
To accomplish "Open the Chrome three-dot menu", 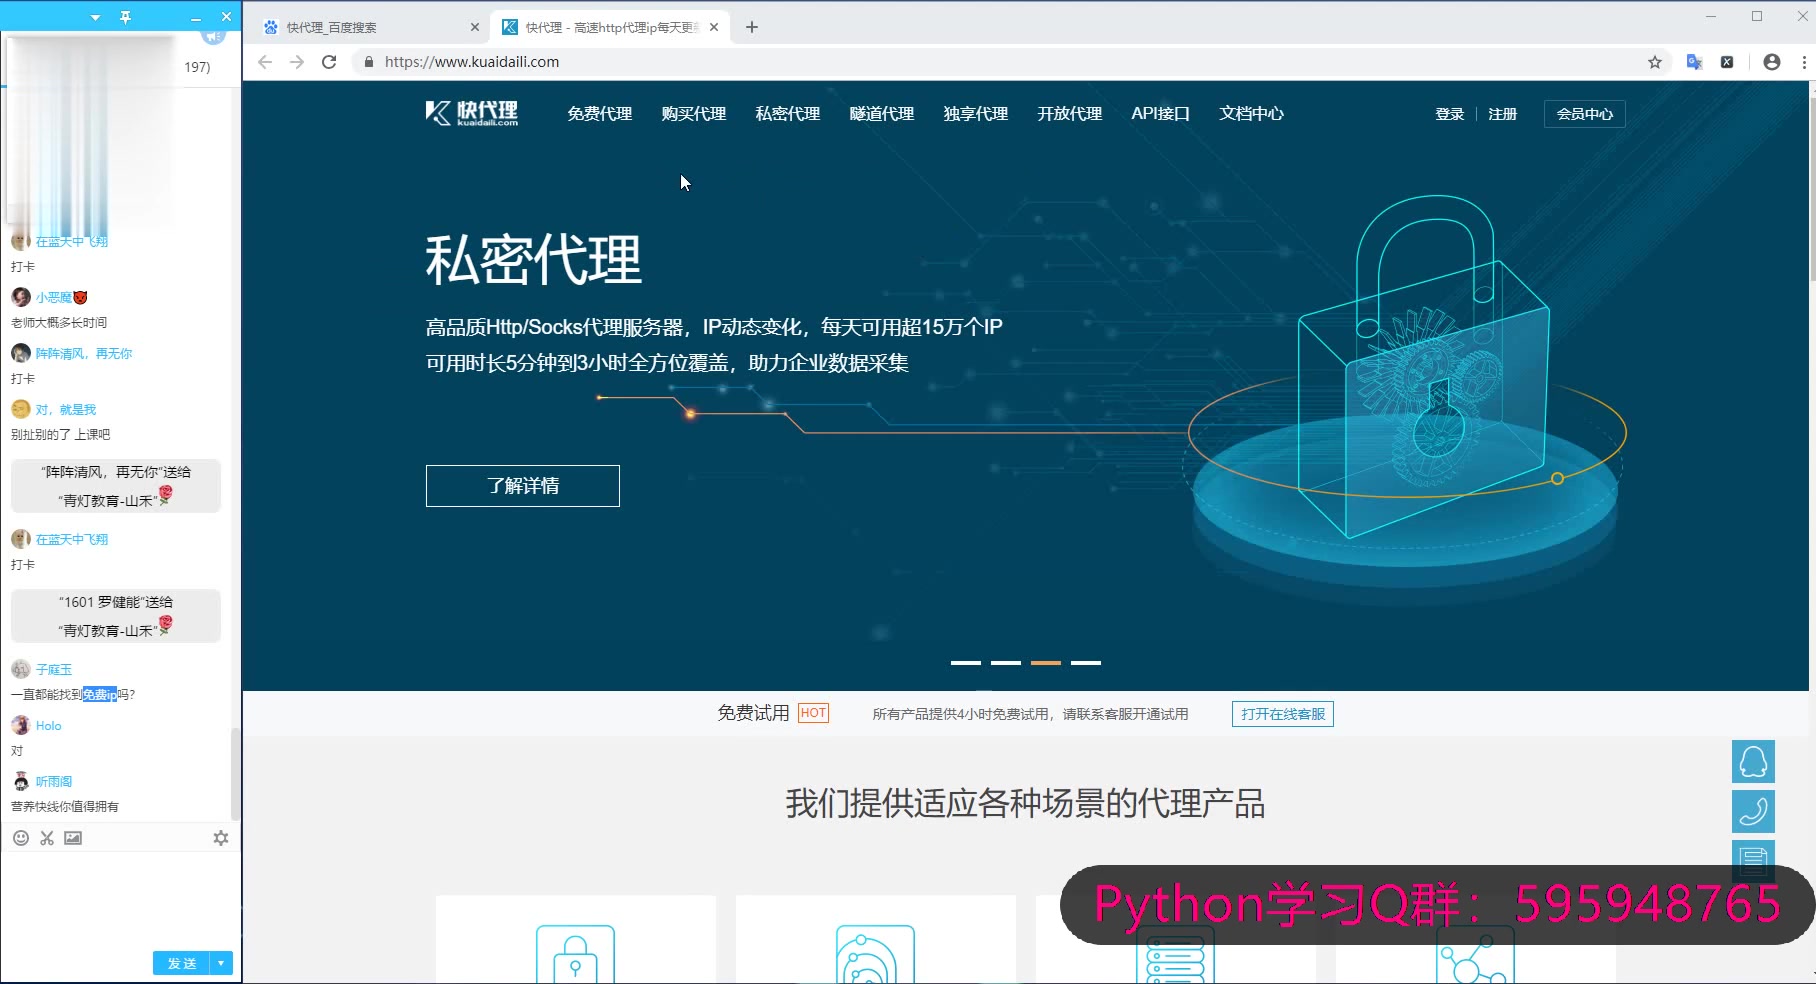I will pyautogui.click(x=1804, y=62).
